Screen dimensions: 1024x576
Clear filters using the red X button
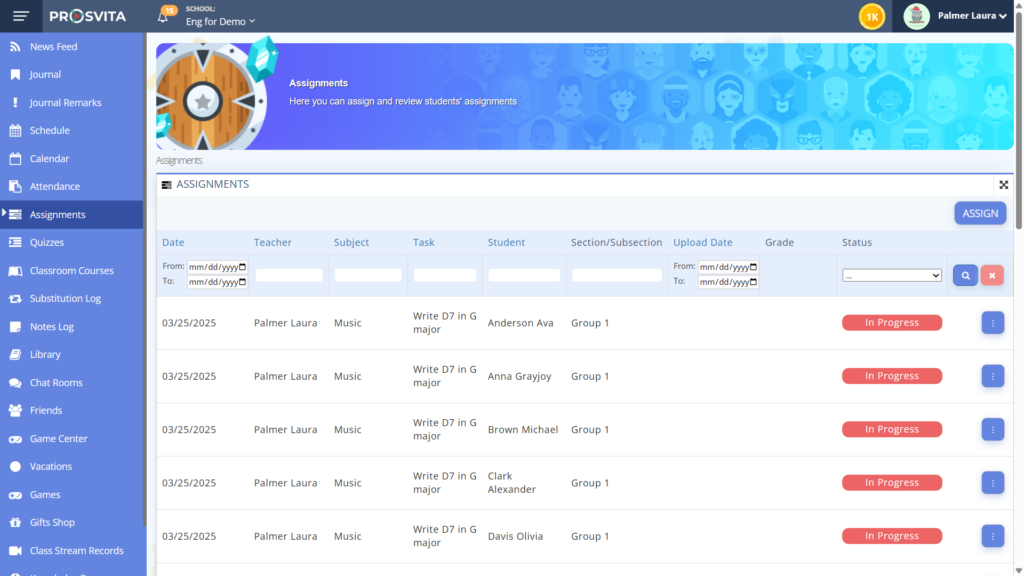[x=992, y=275]
